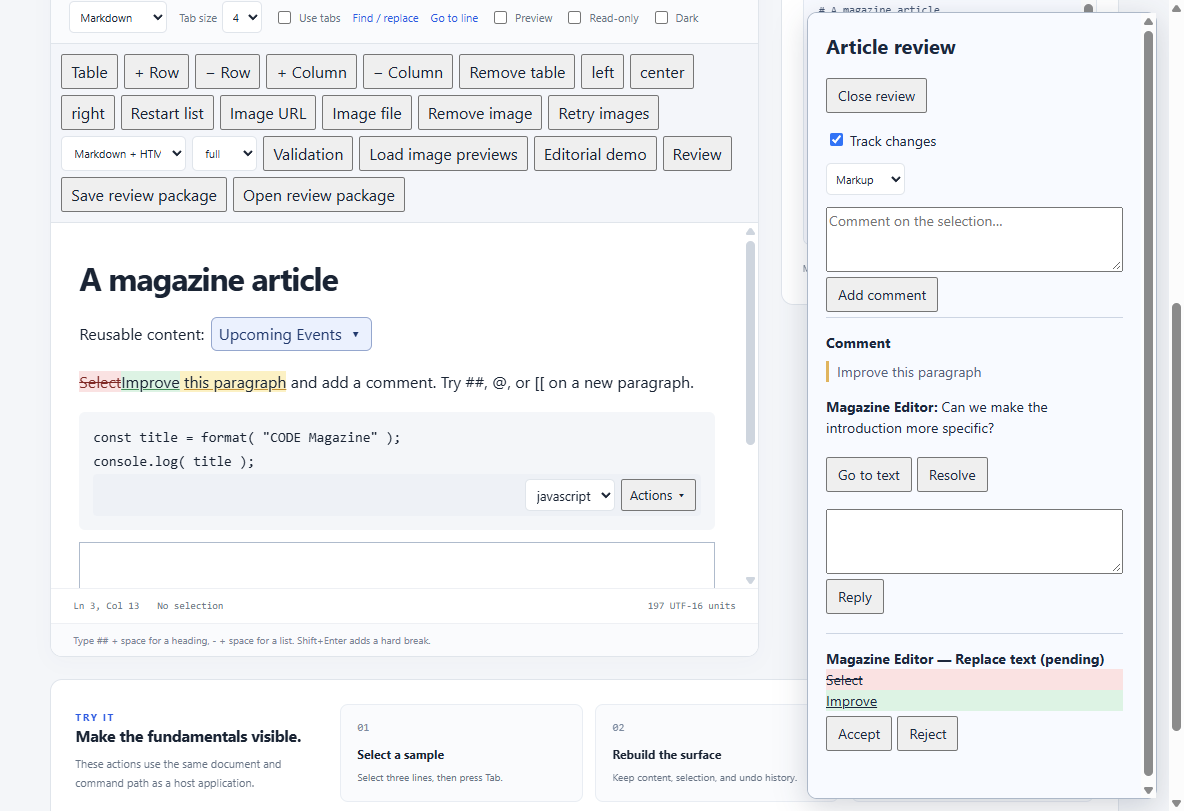Image resolution: width=1184 pixels, height=811 pixels.
Task: Reject the pending Replace text change
Action: click(x=927, y=733)
